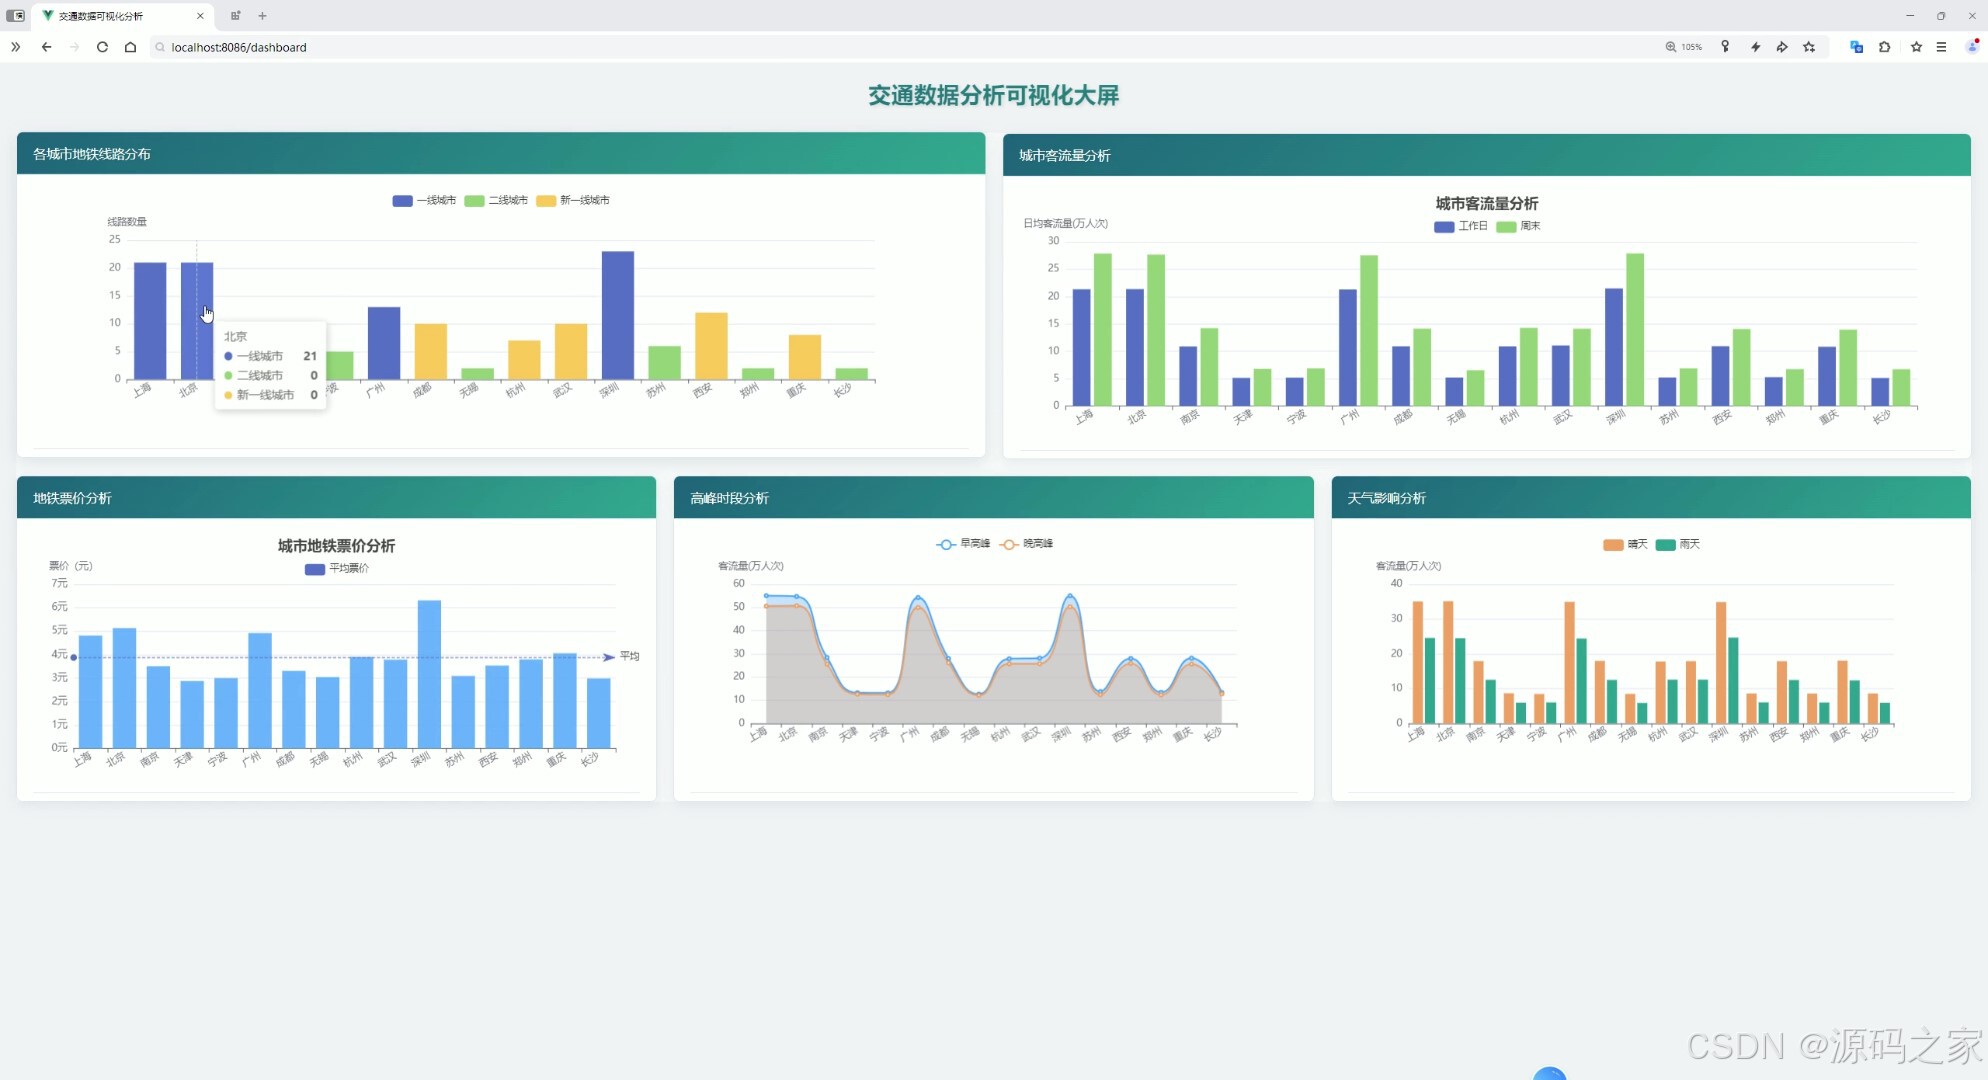This screenshot has width=1988, height=1080.
Task: Open the browser hamburger menu
Action: pyautogui.click(x=1941, y=47)
